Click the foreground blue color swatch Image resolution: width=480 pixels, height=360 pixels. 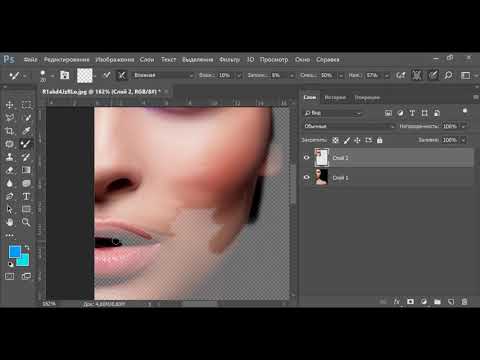point(14,252)
